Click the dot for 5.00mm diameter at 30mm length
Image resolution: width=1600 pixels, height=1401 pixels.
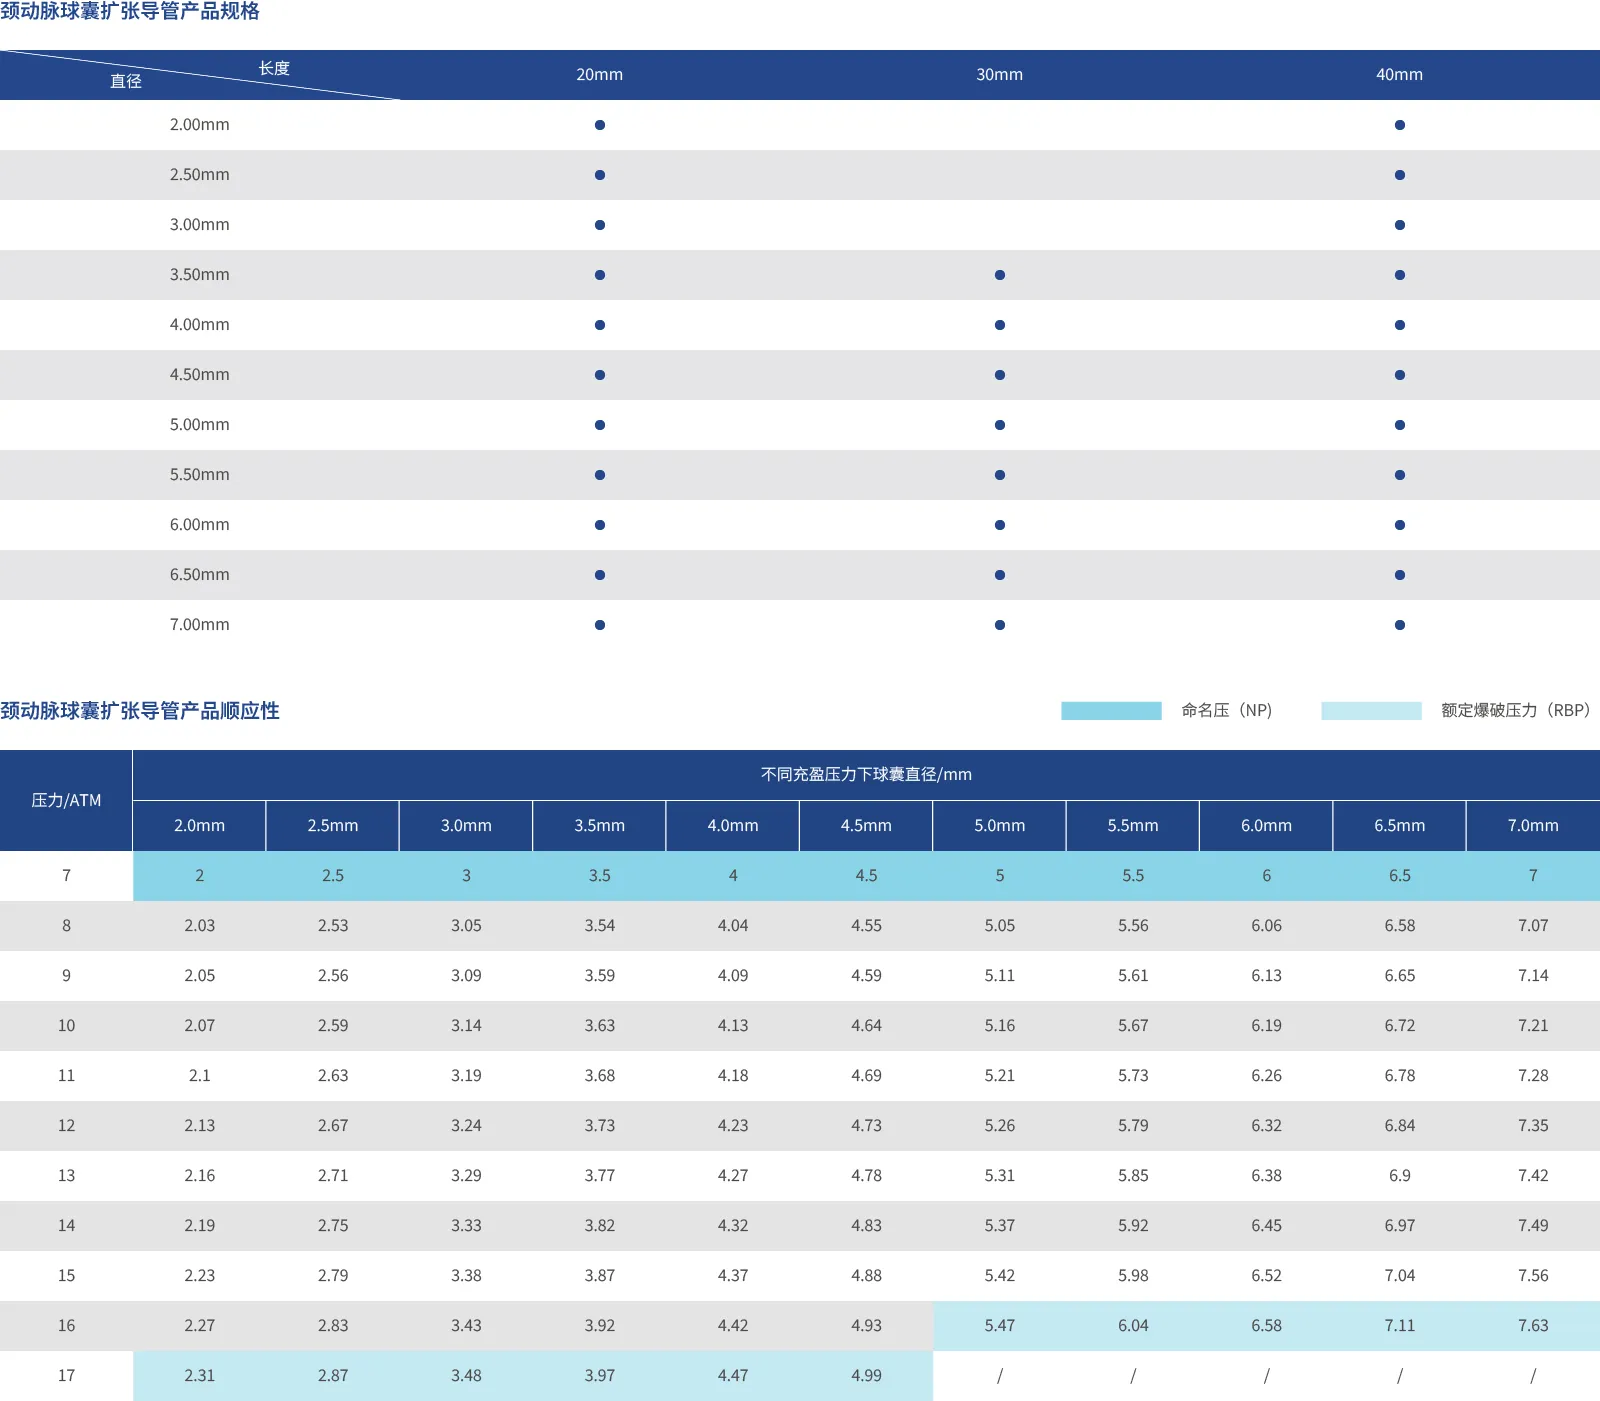(x=1000, y=425)
